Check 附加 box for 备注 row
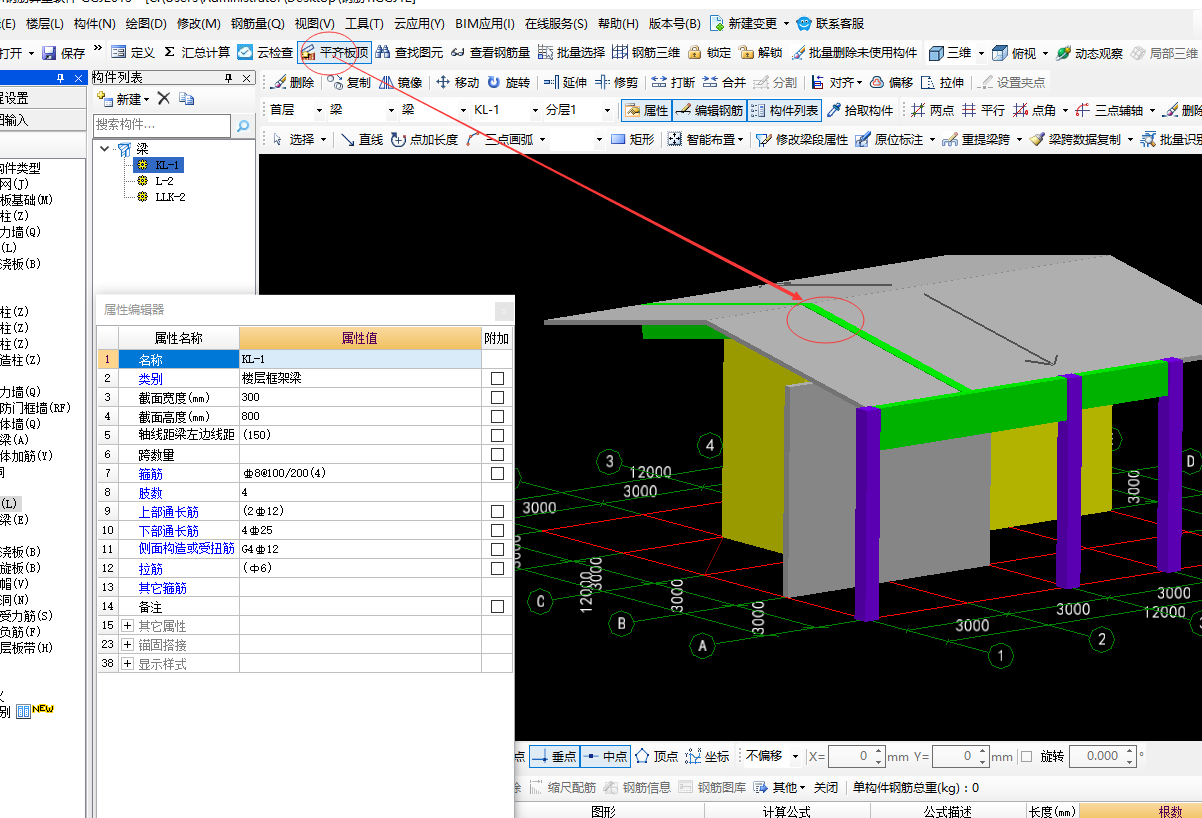This screenshot has width=1202, height=818. pos(497,607)
